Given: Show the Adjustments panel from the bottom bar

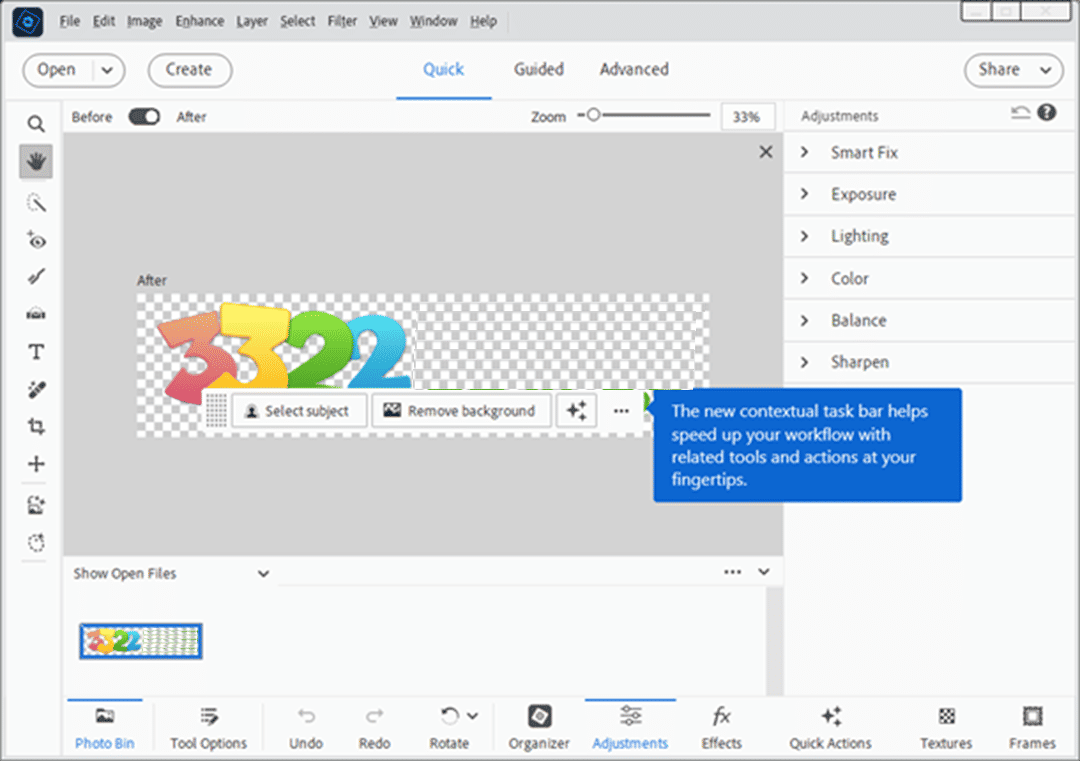Looking at the screenshot, I should tap(630, 729).
